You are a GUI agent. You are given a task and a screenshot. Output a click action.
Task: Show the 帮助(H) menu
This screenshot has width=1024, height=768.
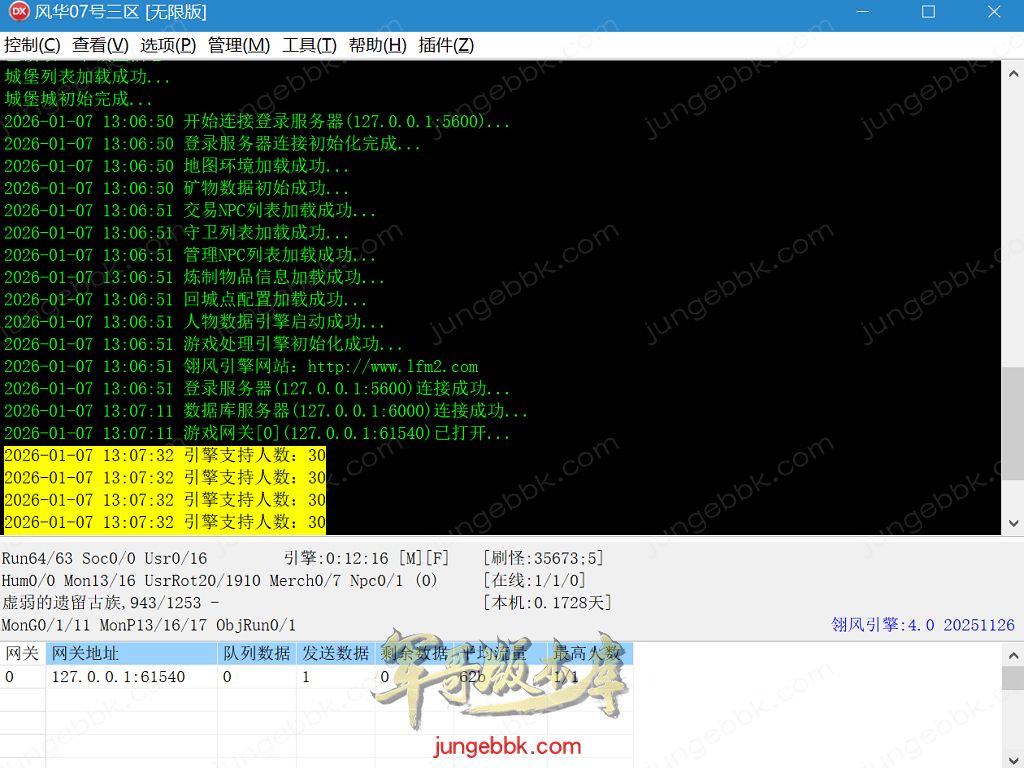coord(377,45)
